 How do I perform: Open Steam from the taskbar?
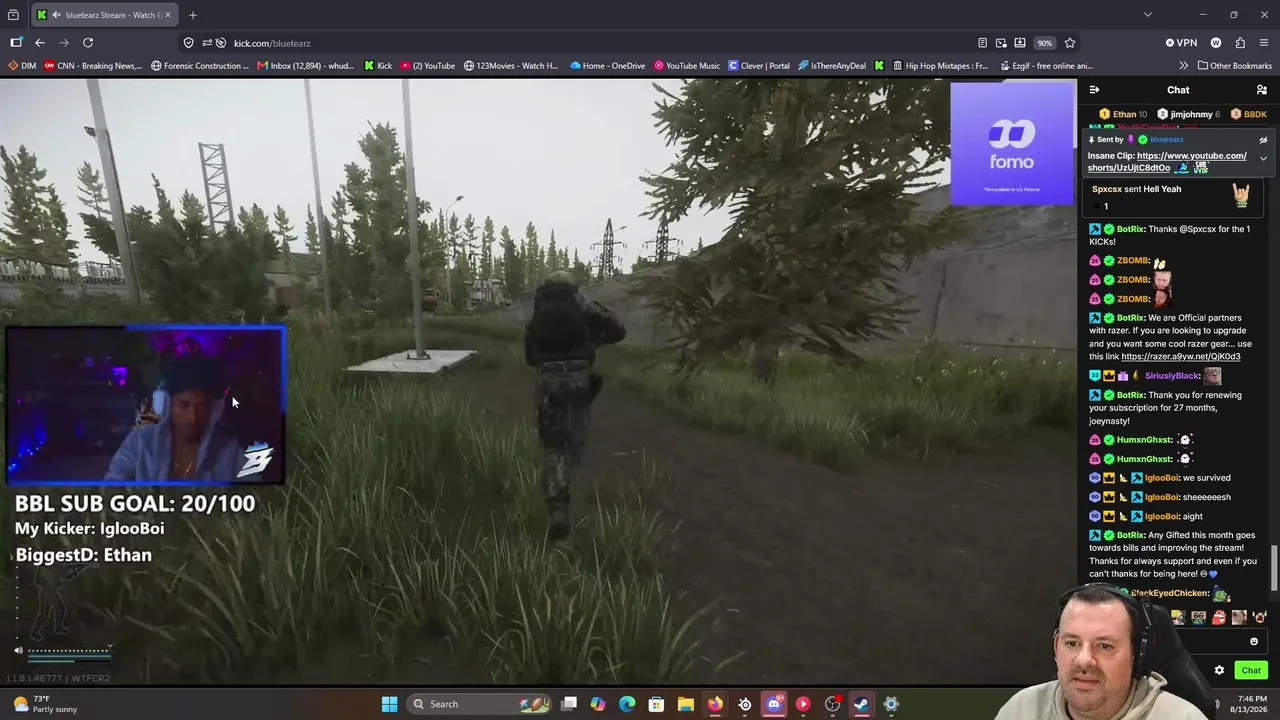861,704
